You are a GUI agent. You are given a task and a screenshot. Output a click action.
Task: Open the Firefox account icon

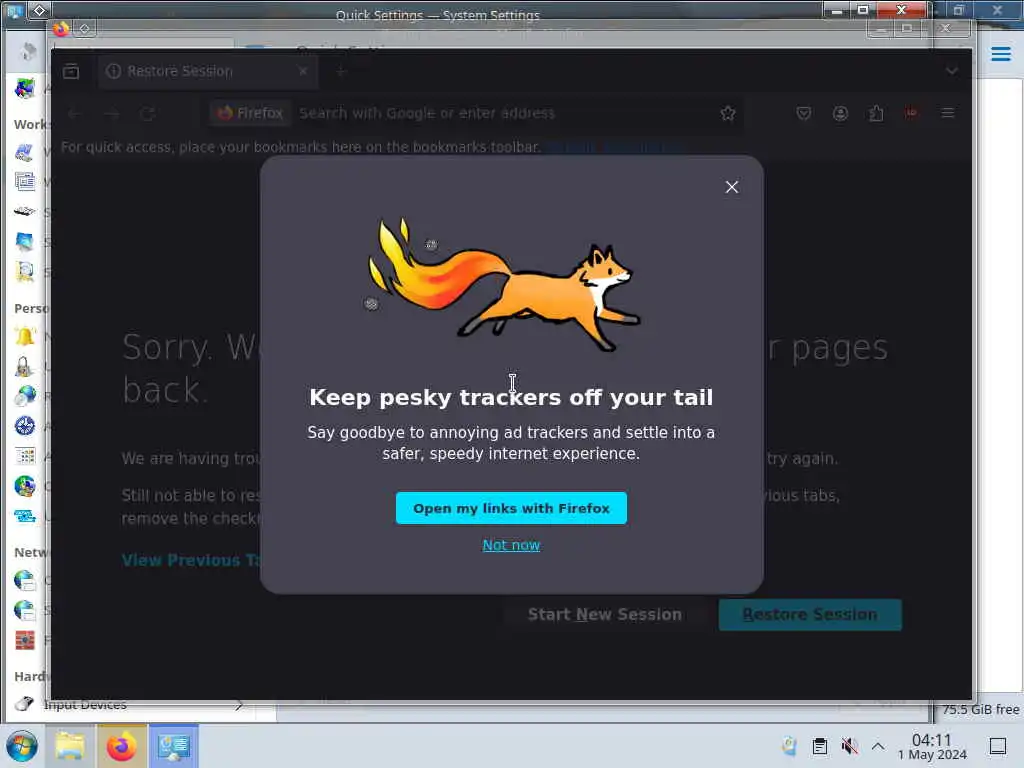pyautogui.click(x=840, y=114)
